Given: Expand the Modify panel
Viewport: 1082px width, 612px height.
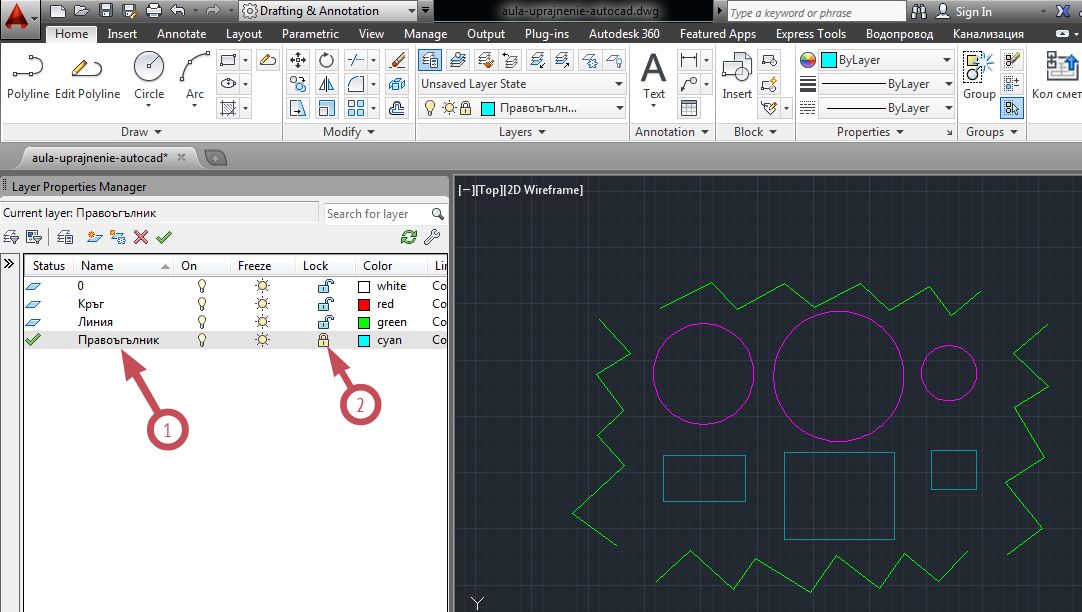Looking at the screenshot, I should (x=348, y=132).
